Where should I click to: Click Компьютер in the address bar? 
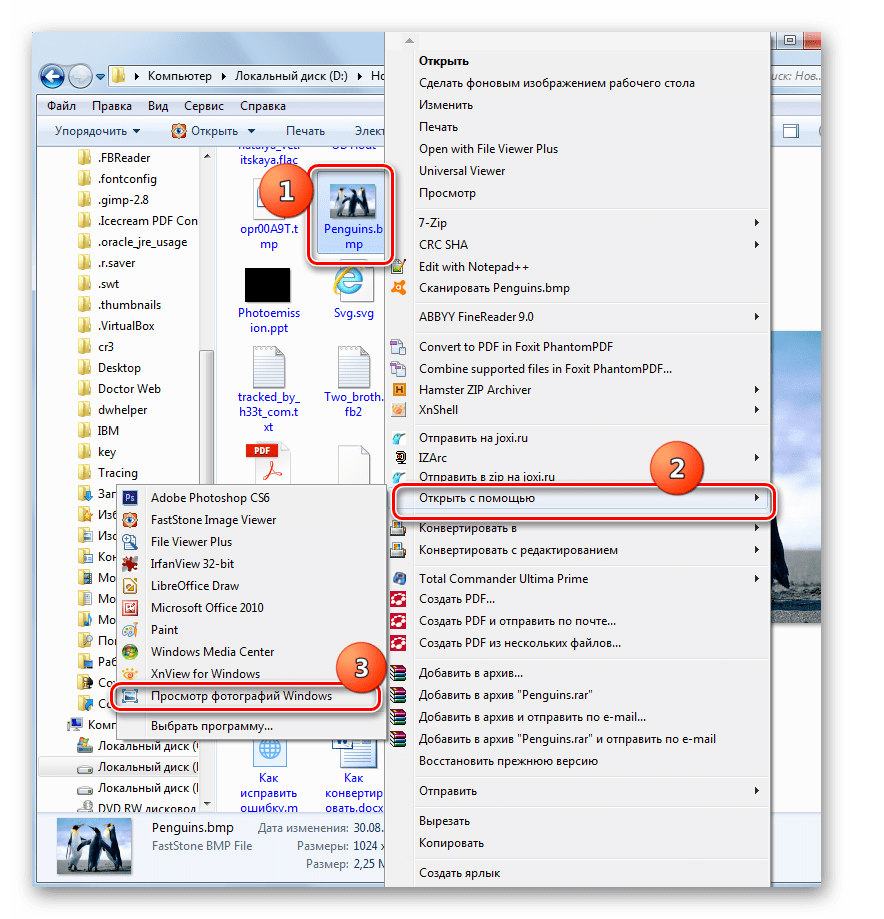(179, 76)
